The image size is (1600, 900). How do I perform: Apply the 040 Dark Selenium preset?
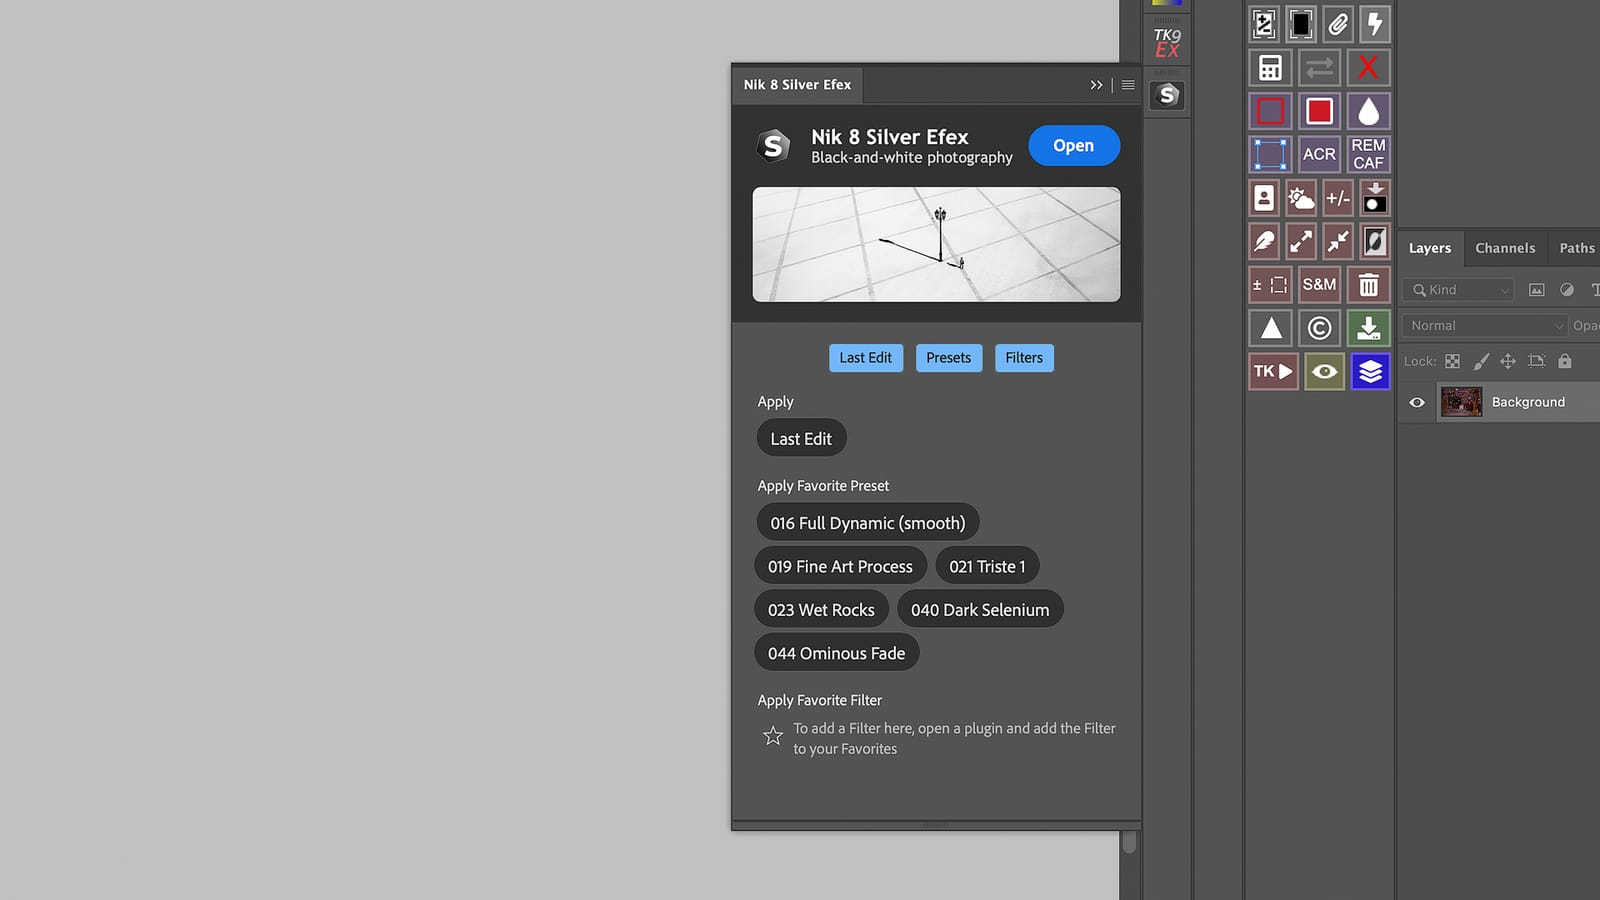click(x=979, y=610)
